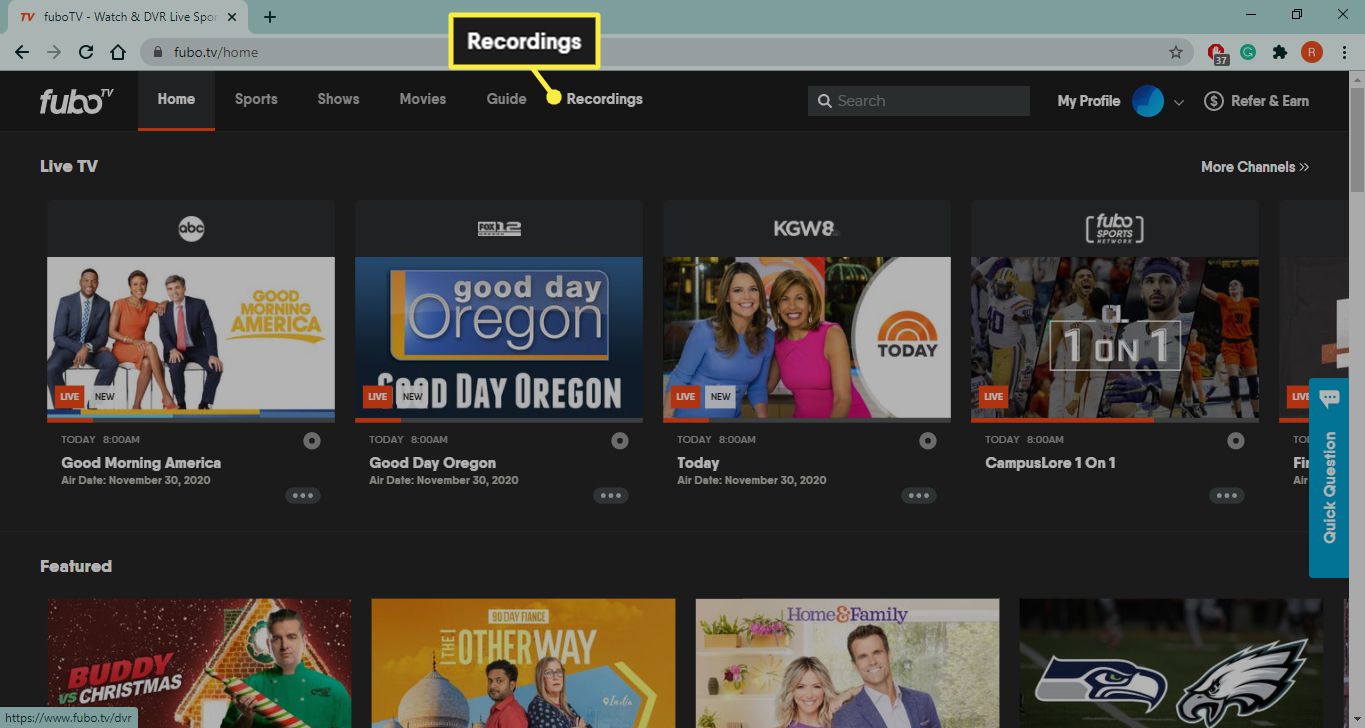Open Seahawks vs Eagles featured thumbnail
Image resolution: width=1365 pixels, height=728 pixels.
1171,663
